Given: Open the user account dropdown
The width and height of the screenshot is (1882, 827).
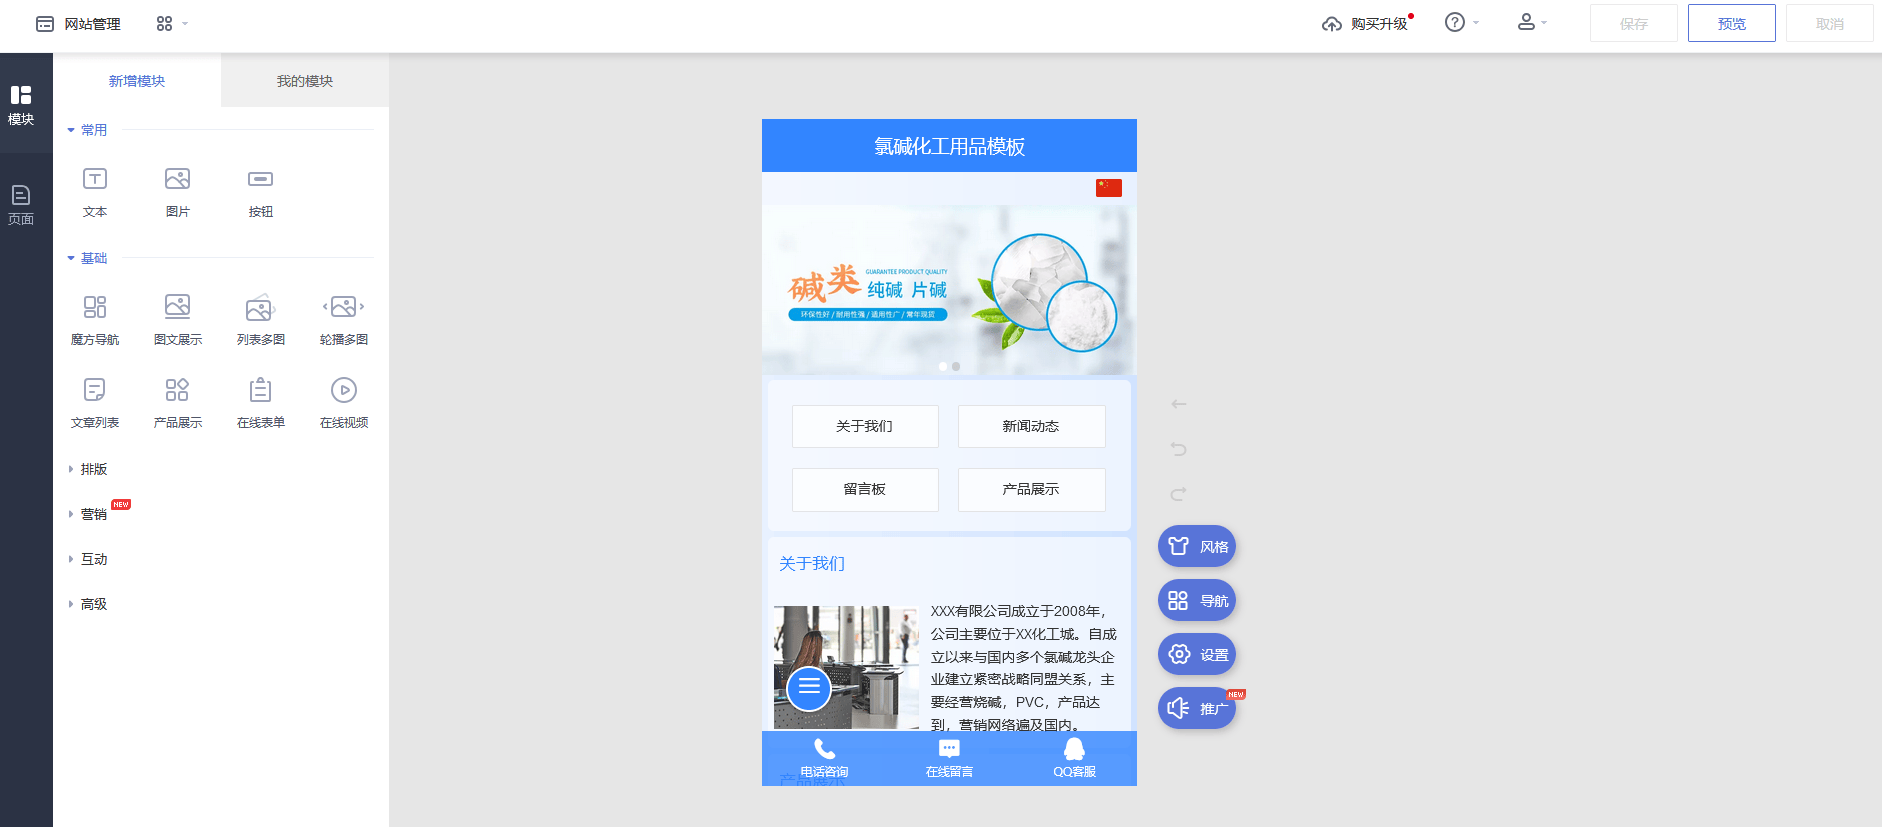Looking at the screenshot, I should pos(1531,22).
